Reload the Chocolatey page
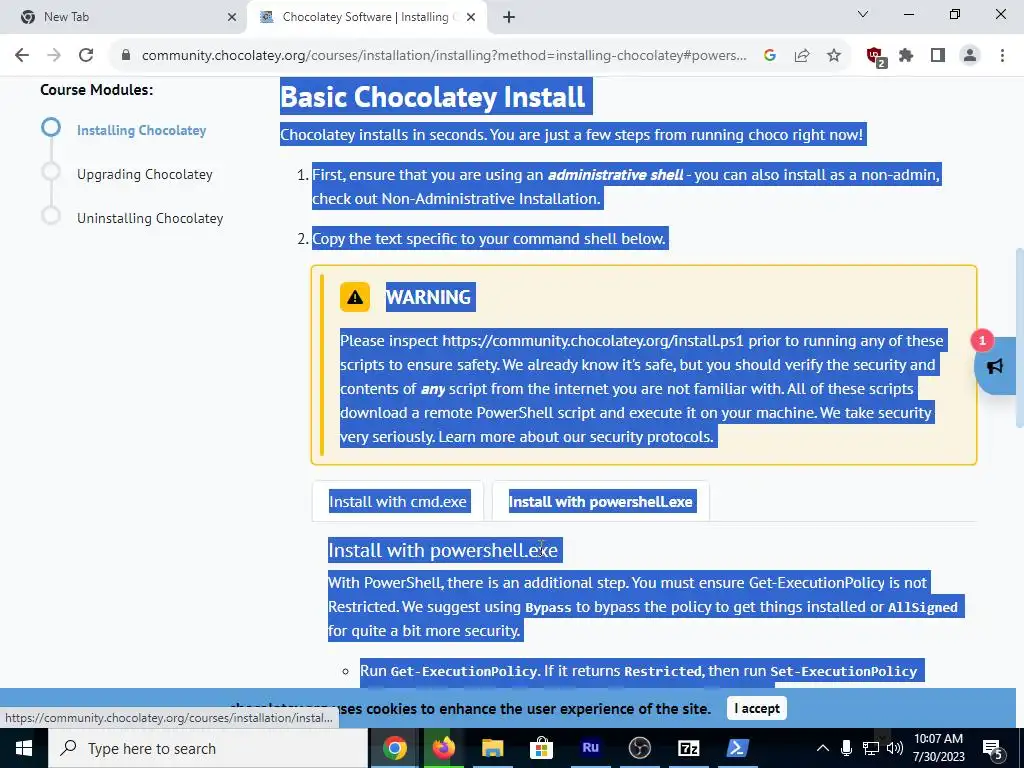This screenshot has width=1024, height=768. (x=86, y=56)
